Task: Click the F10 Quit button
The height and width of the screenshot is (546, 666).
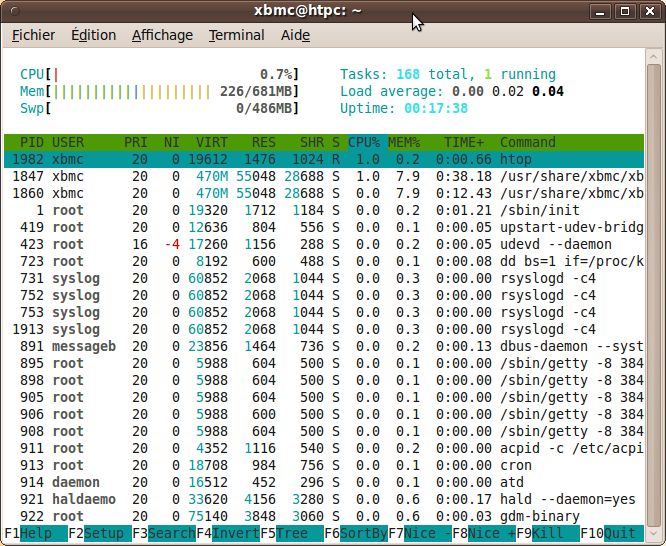Action: click(x=612, y=533)
